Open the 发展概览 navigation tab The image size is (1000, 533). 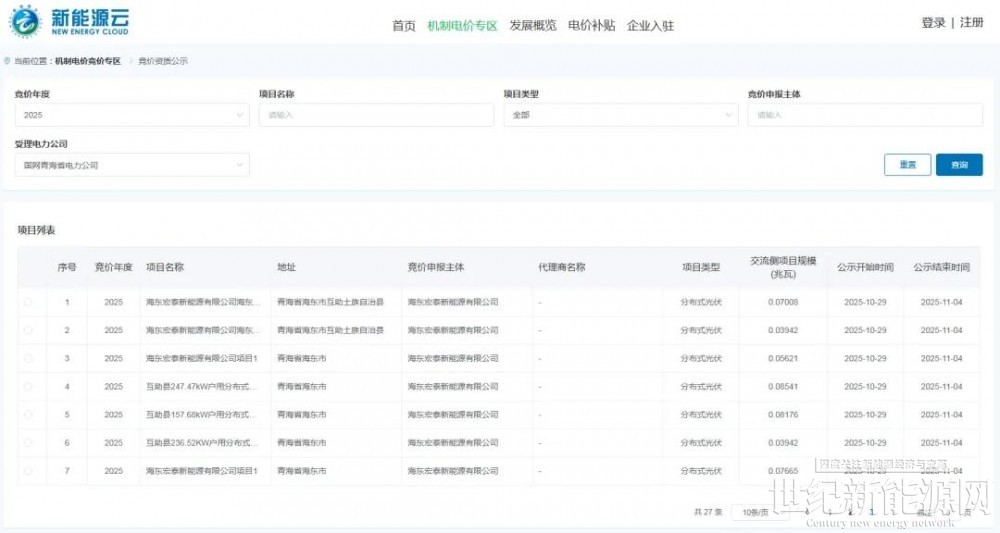[x=532, y=26]
